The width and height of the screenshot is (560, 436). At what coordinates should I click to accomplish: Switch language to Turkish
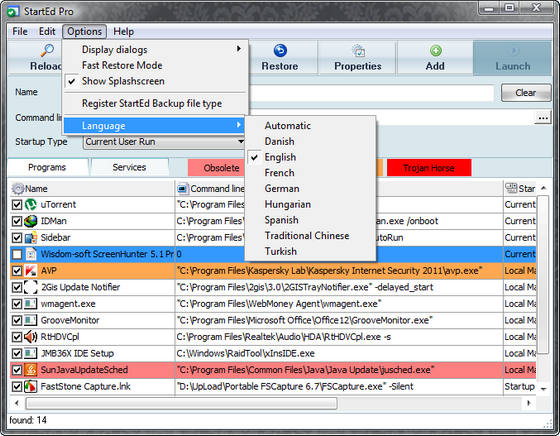pyautogui.click(x=311, y=251)
